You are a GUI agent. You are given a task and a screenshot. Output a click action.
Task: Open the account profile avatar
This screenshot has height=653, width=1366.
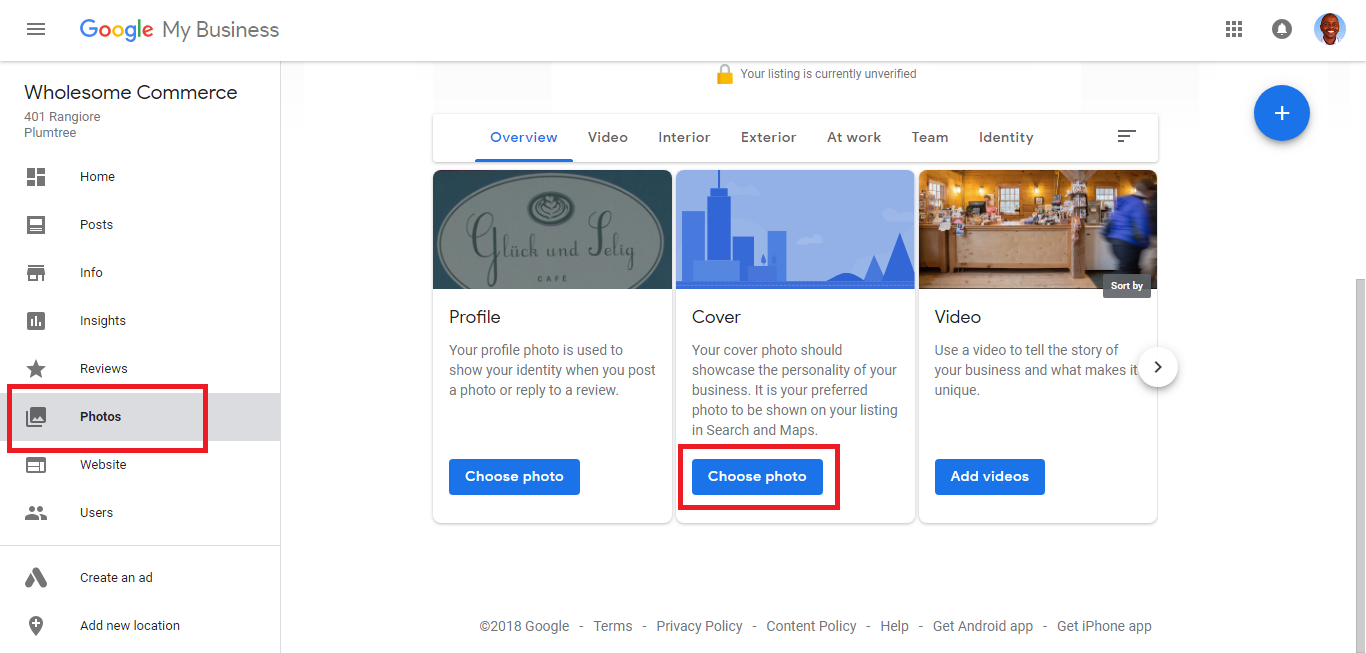pyautogui.click(x=1329, y=29)
